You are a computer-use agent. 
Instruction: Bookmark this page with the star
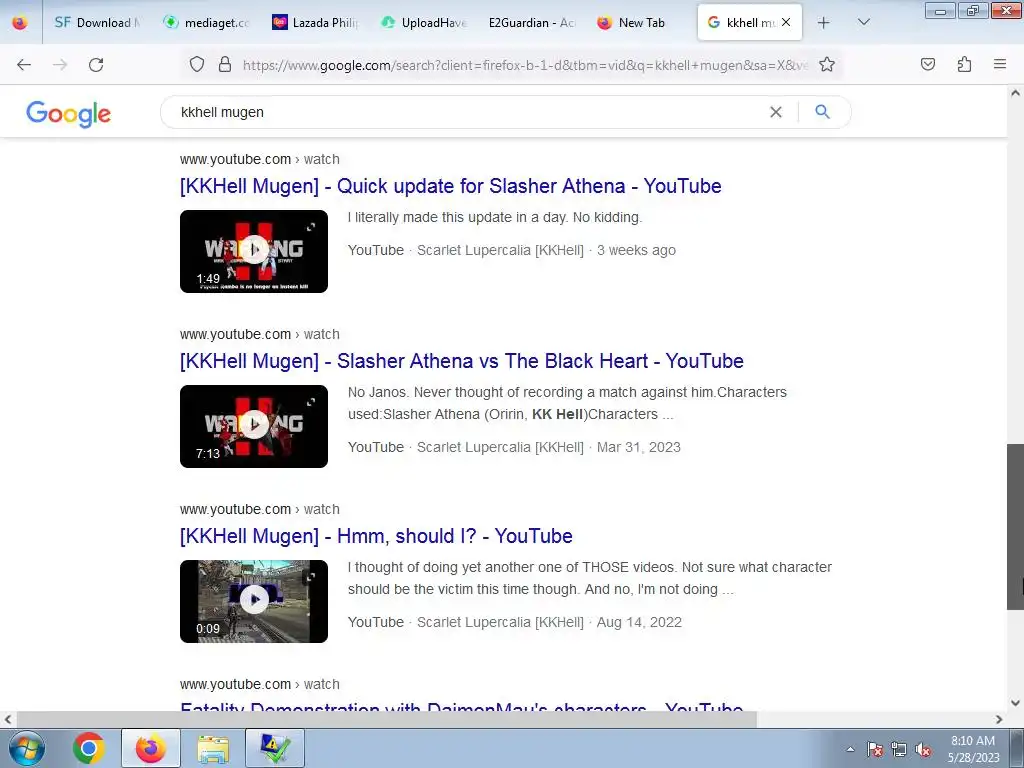tap(827, 64)
